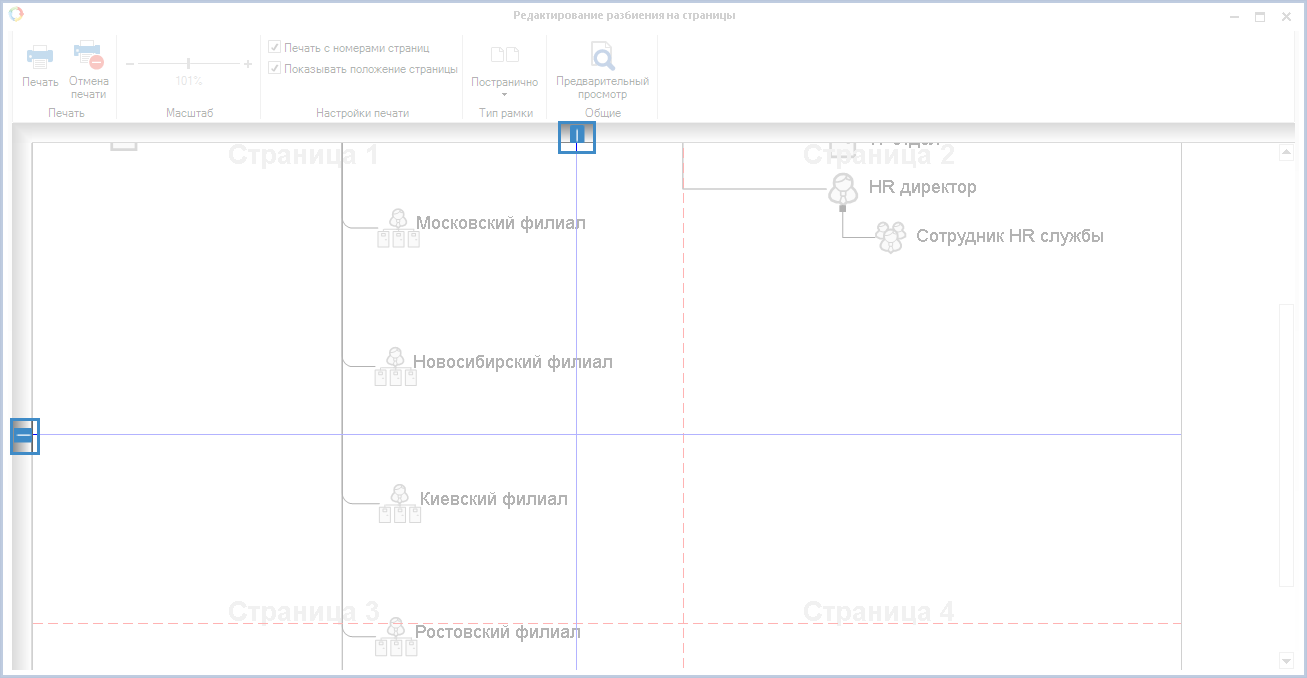Click the vertical scrollbar up arrow

click(x=1287, y=152)
